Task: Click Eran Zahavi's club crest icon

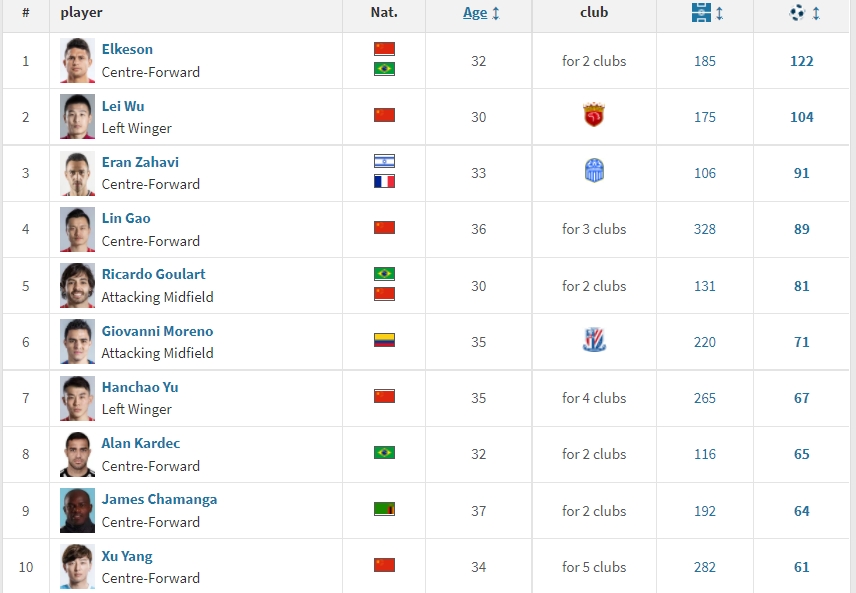Action: (x=594, y=170)
